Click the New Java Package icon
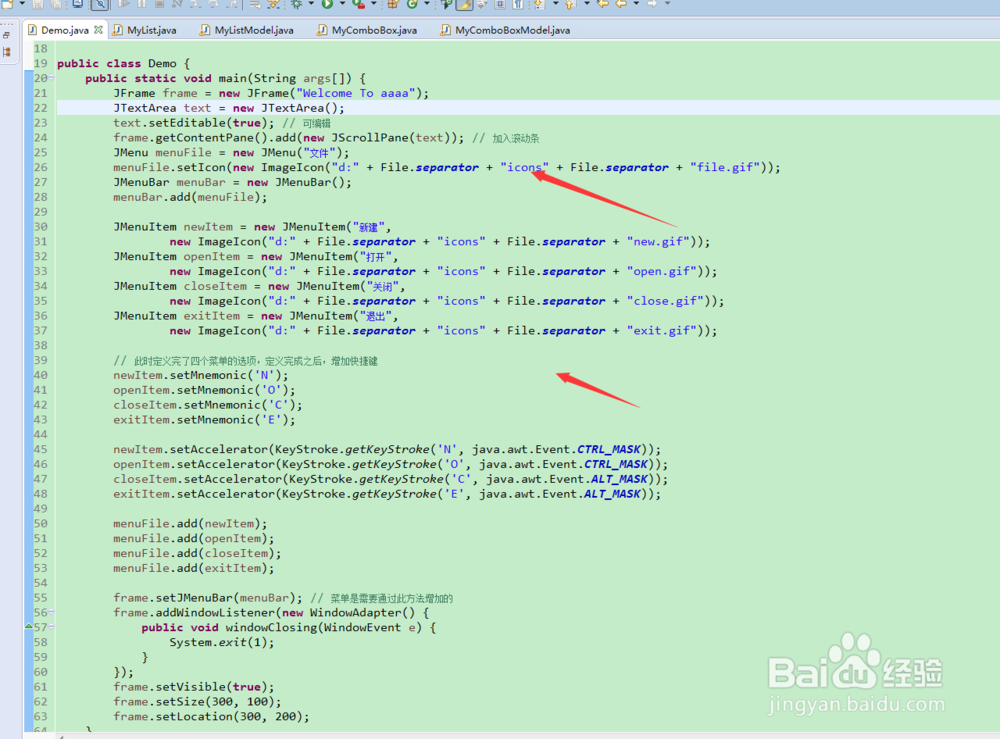The image size is (1000, 739). coord(393,4)
